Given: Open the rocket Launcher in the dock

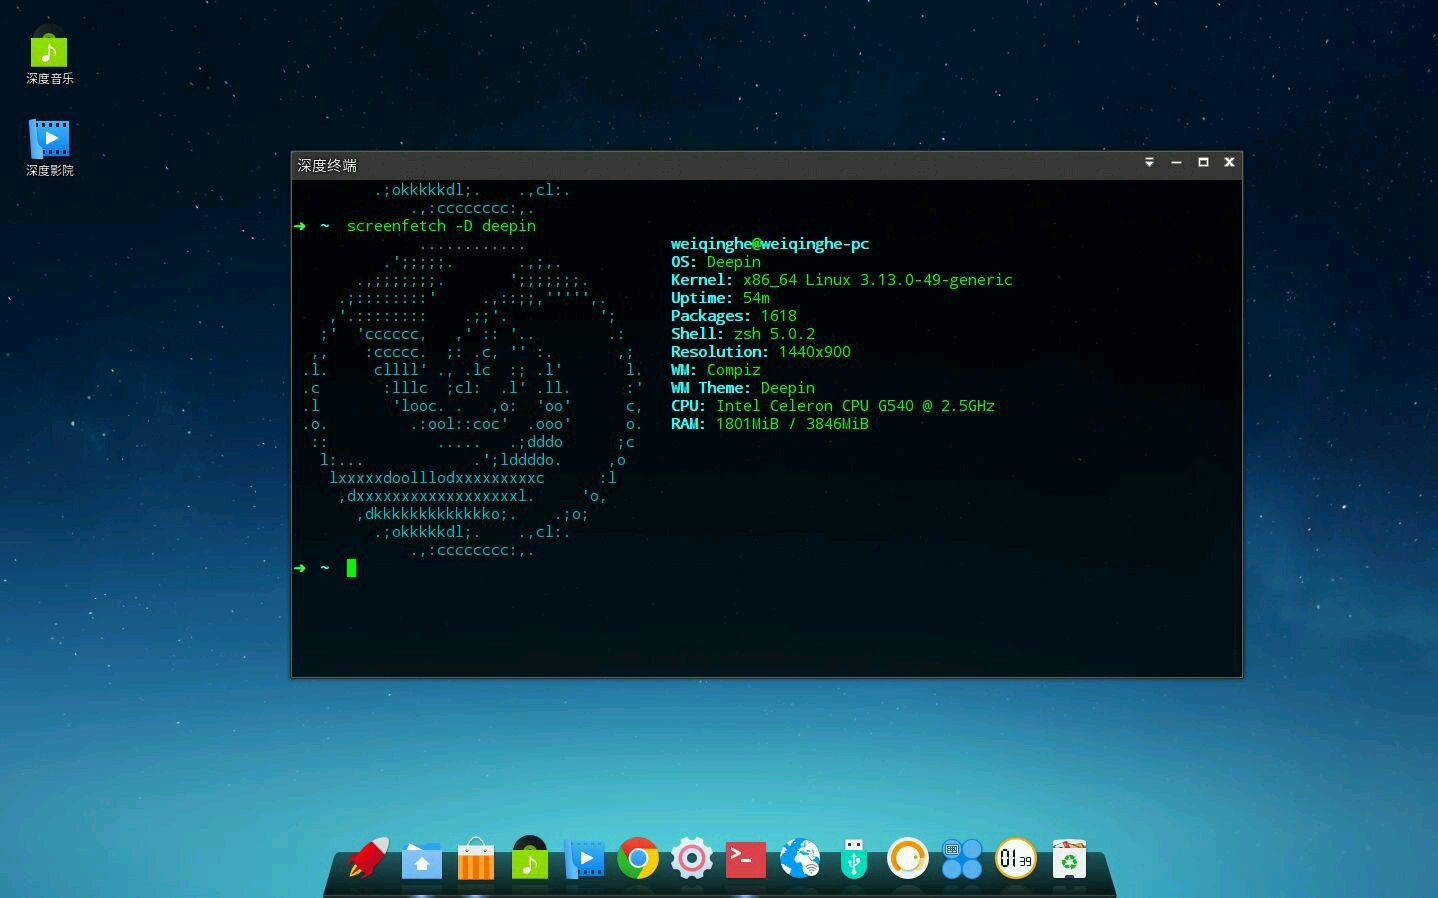Looking at the screenshot, I should point(368,858).
